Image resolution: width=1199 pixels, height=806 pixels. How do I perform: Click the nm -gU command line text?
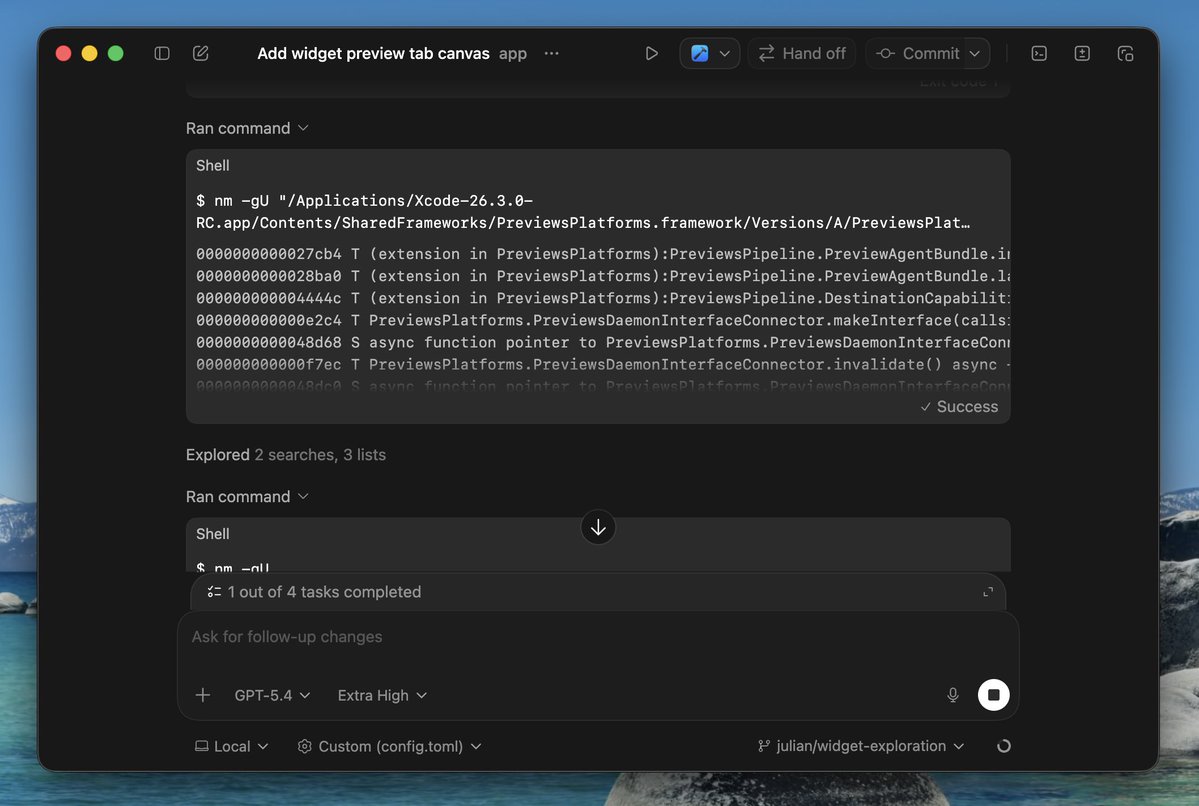[583, 212]
